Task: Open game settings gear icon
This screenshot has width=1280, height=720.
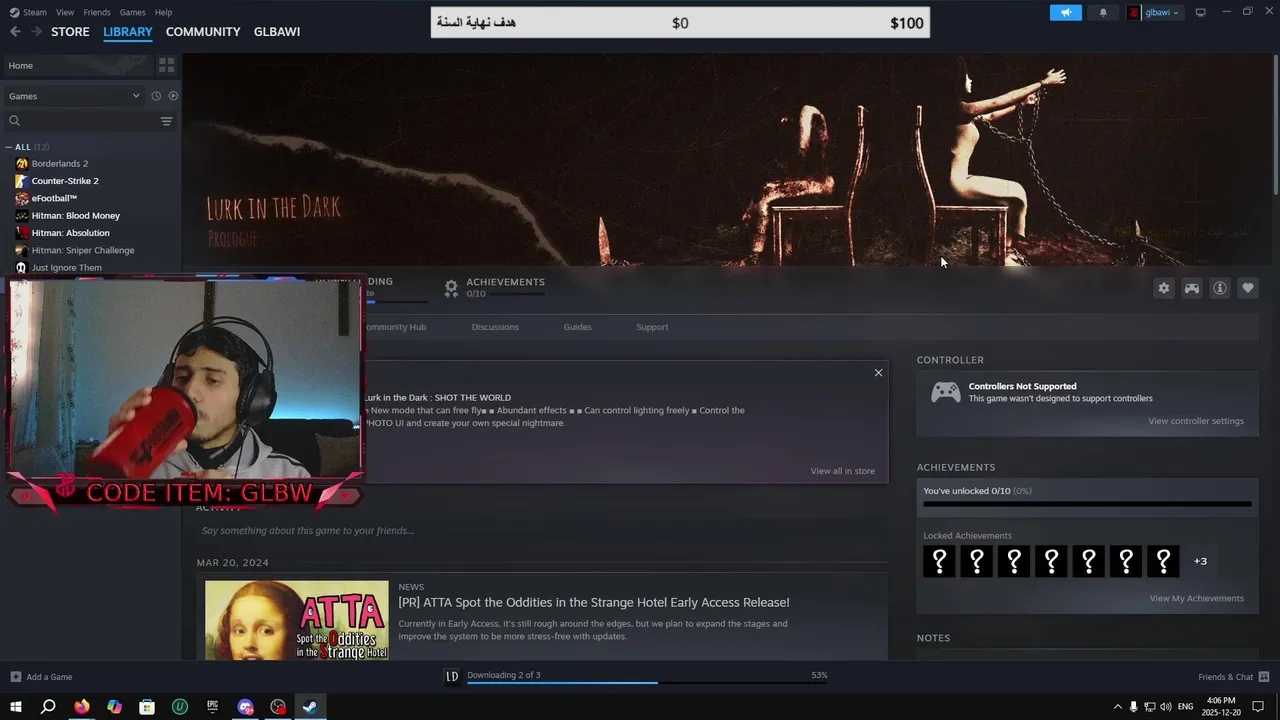Action: [1164, 288]
